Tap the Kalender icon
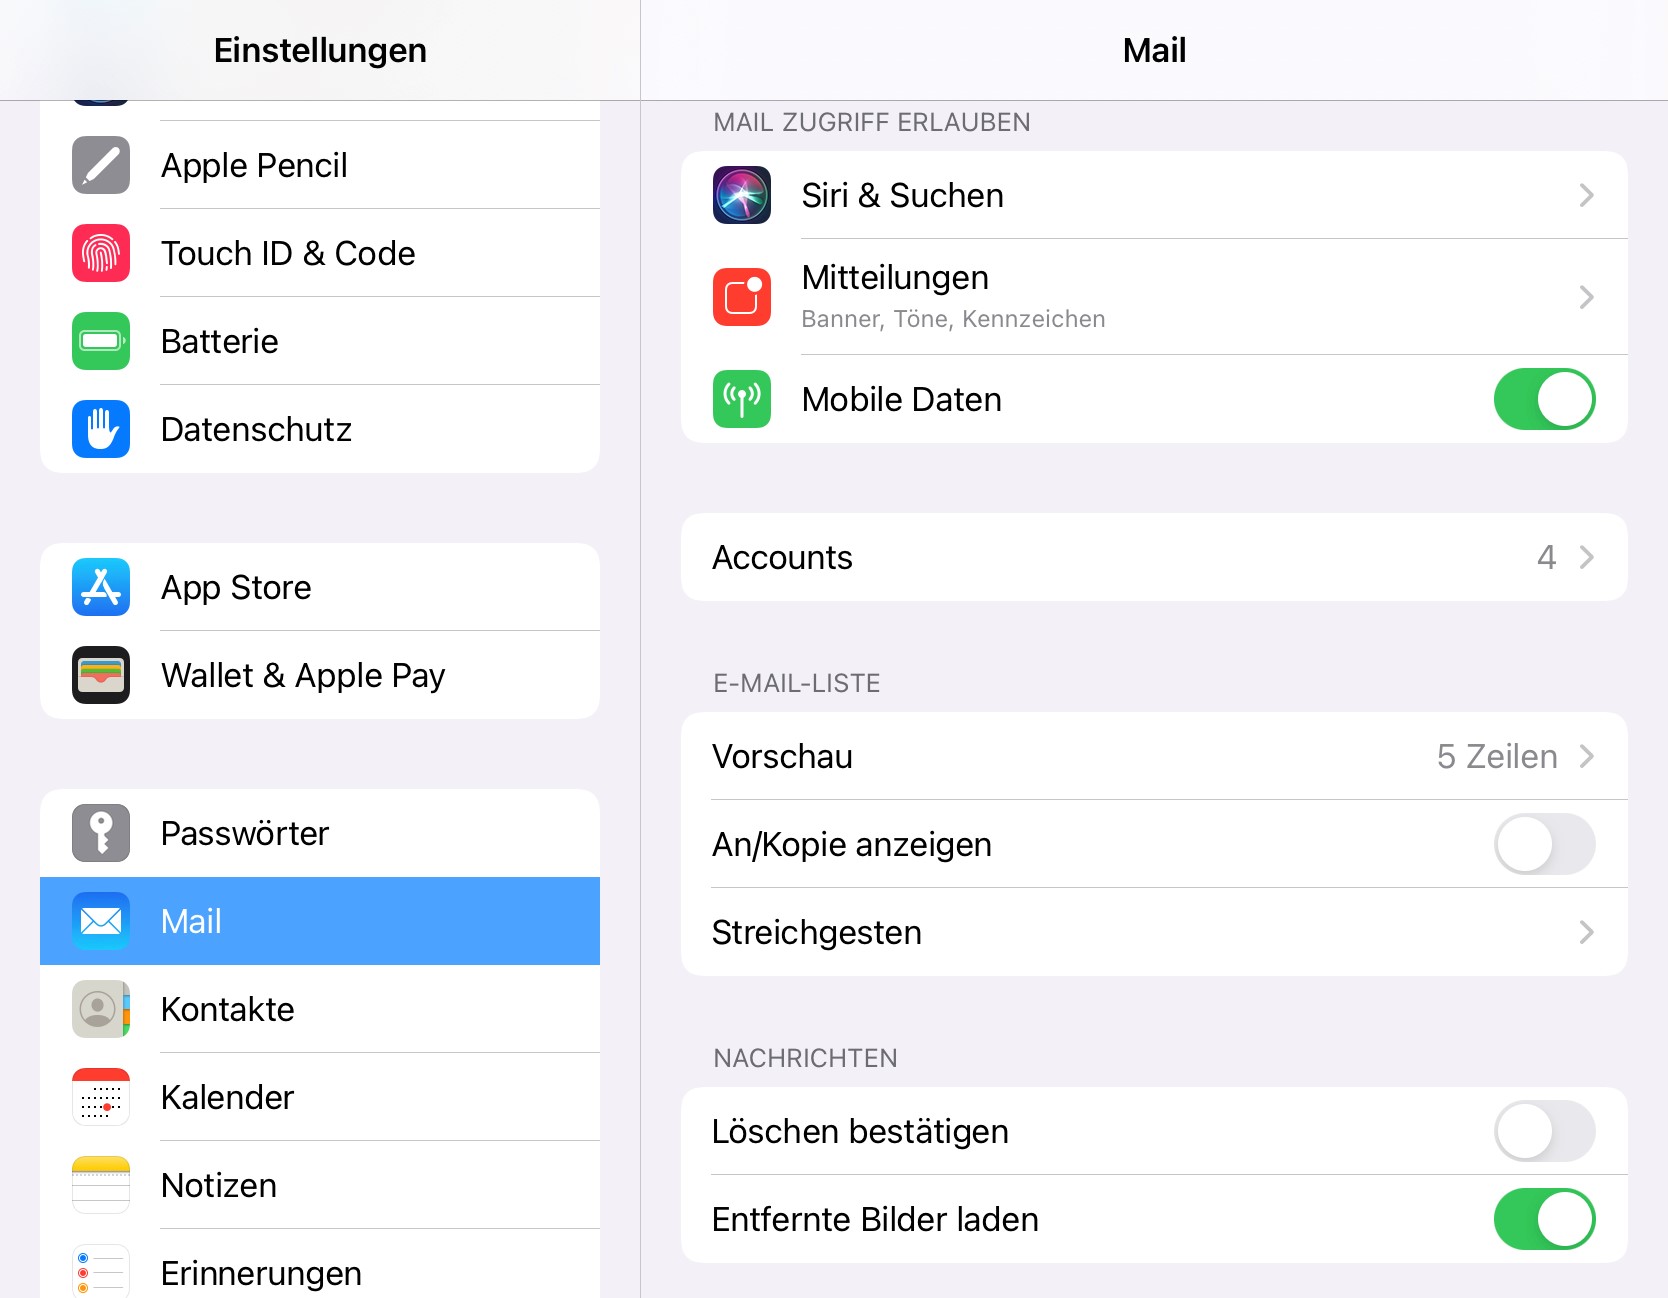 point(101,1097)
